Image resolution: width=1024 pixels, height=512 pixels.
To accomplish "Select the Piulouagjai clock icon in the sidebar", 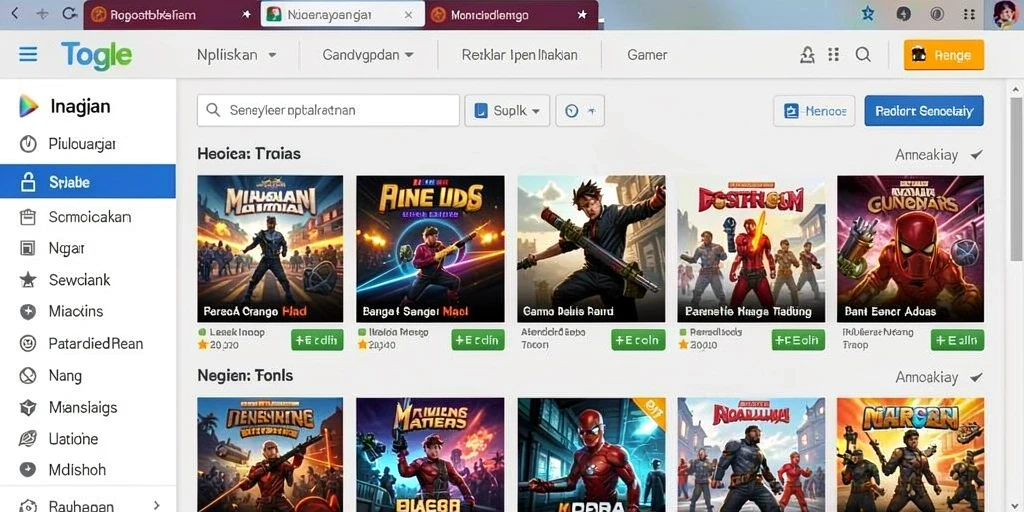I will point(28,144).
